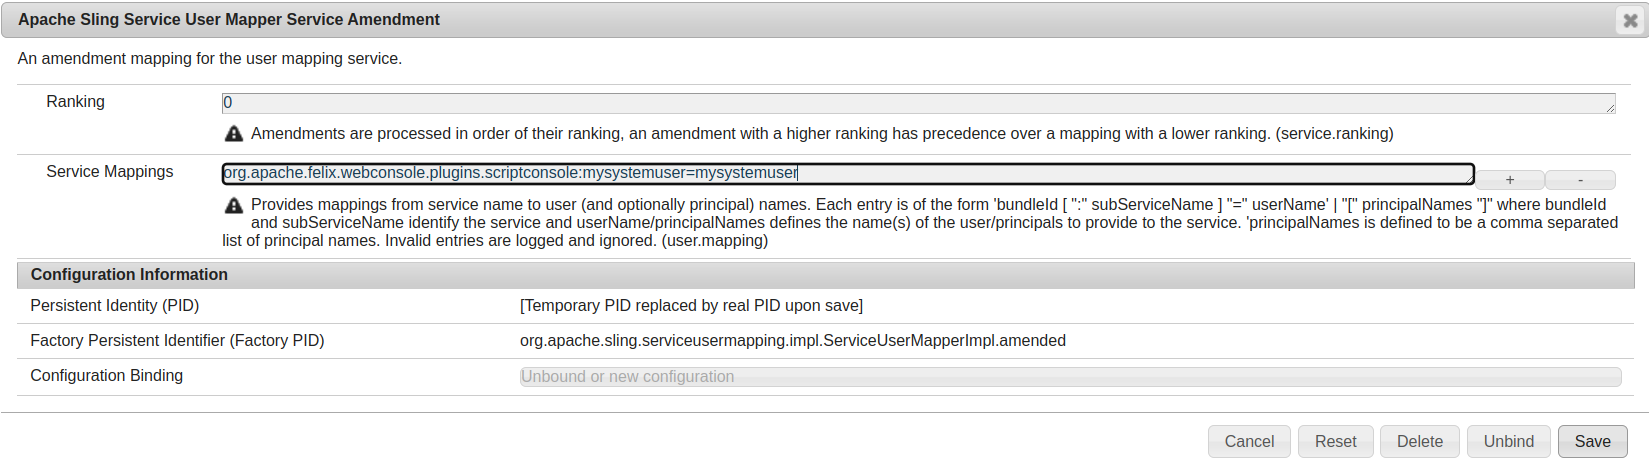Save the amendment configuration
This screenshot has height=473, width=1649.
(x=1592, y=441)
